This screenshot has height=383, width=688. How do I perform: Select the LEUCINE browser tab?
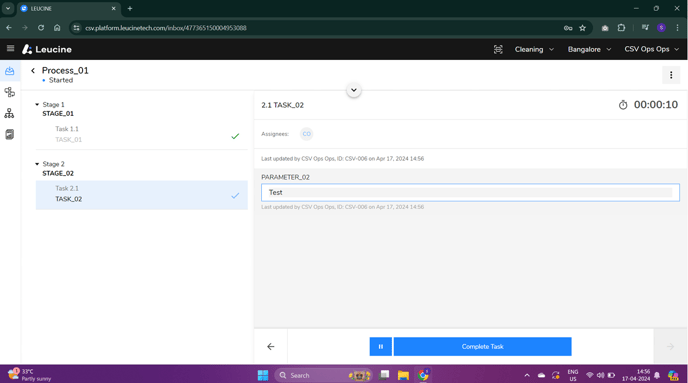(x=68, y=8)
